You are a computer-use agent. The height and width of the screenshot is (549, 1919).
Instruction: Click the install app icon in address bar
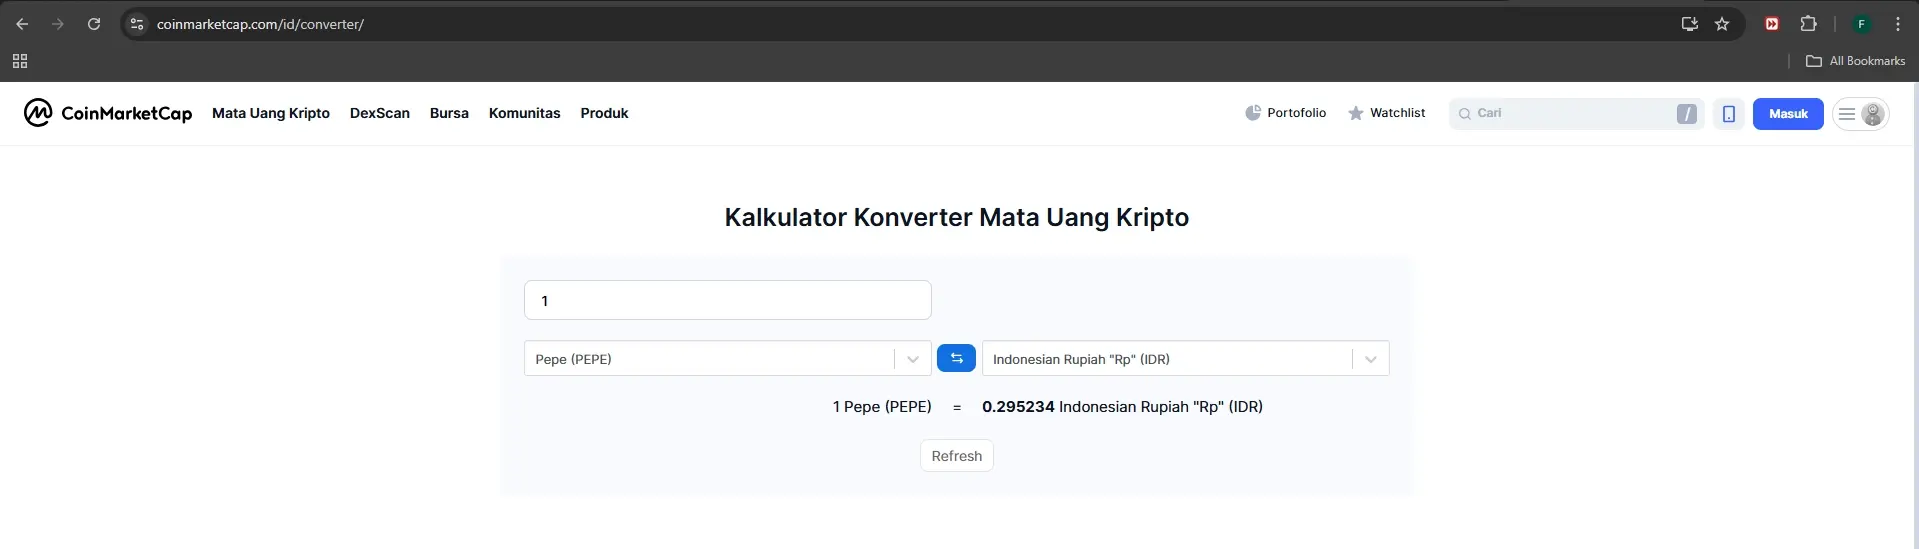(1690, 24)
